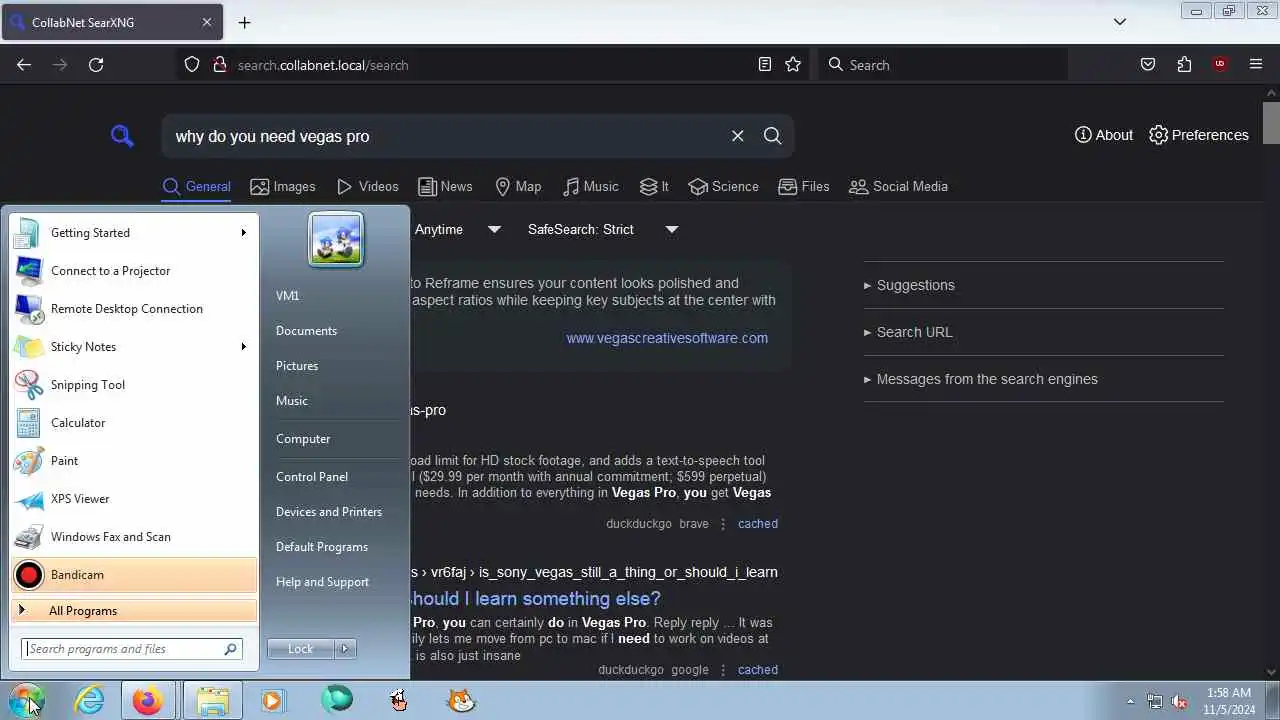Expand the Search URL section
The height and width of the screenshot is (720, 1280).
coord(908,332)
